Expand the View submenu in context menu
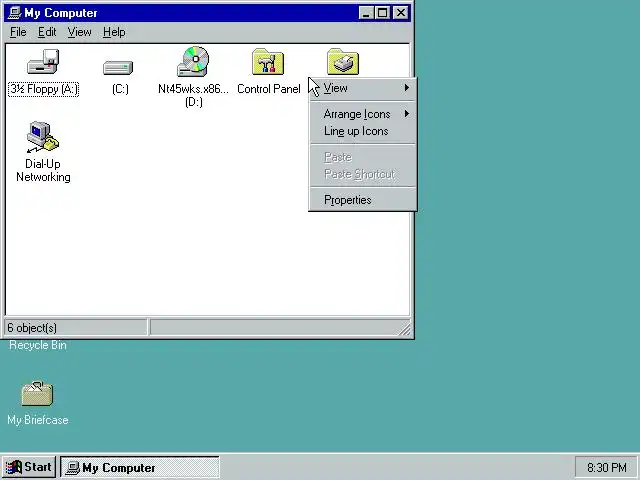Screen dimensions: 640x480 tap(362, 88)
